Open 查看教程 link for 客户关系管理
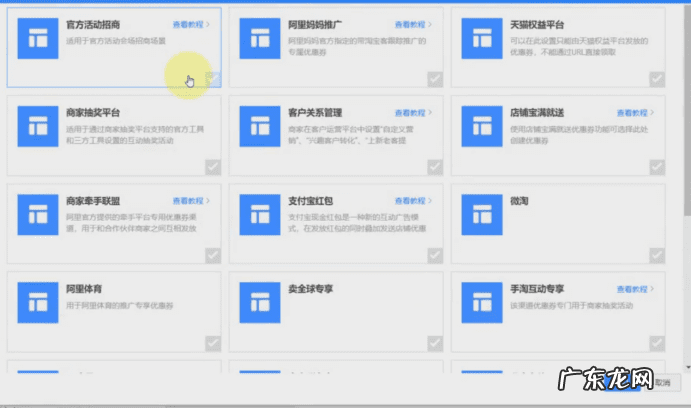Screen dimensions: 692x408 click(x=413, y=113)
